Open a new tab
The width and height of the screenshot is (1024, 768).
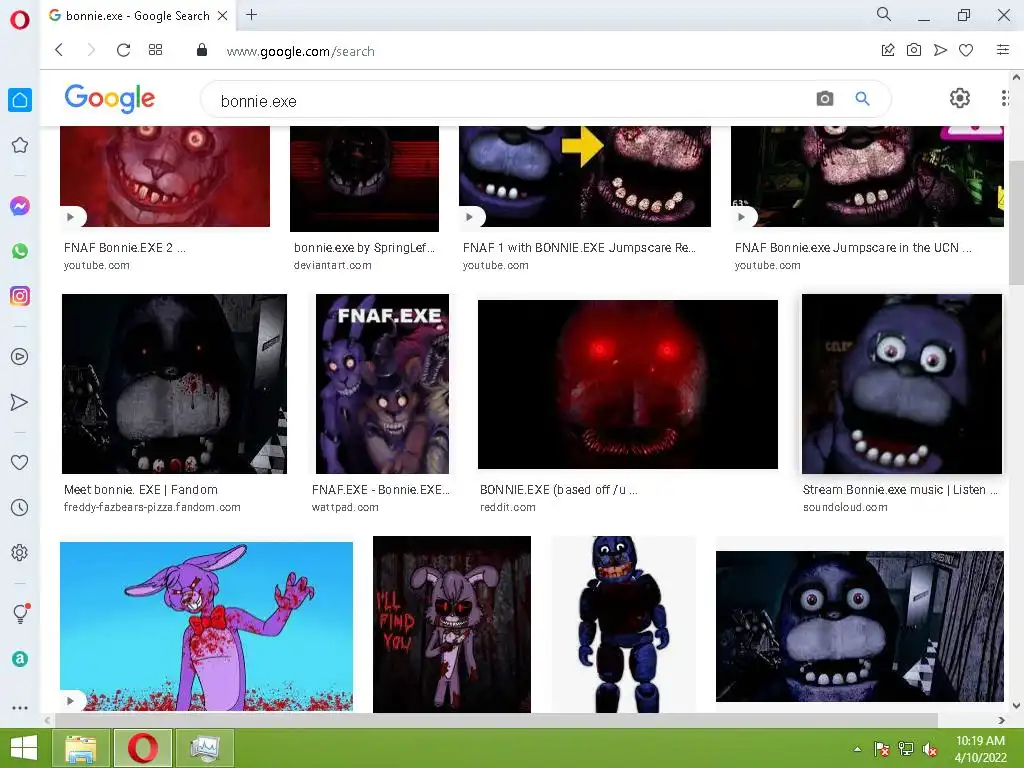[251, 15]
